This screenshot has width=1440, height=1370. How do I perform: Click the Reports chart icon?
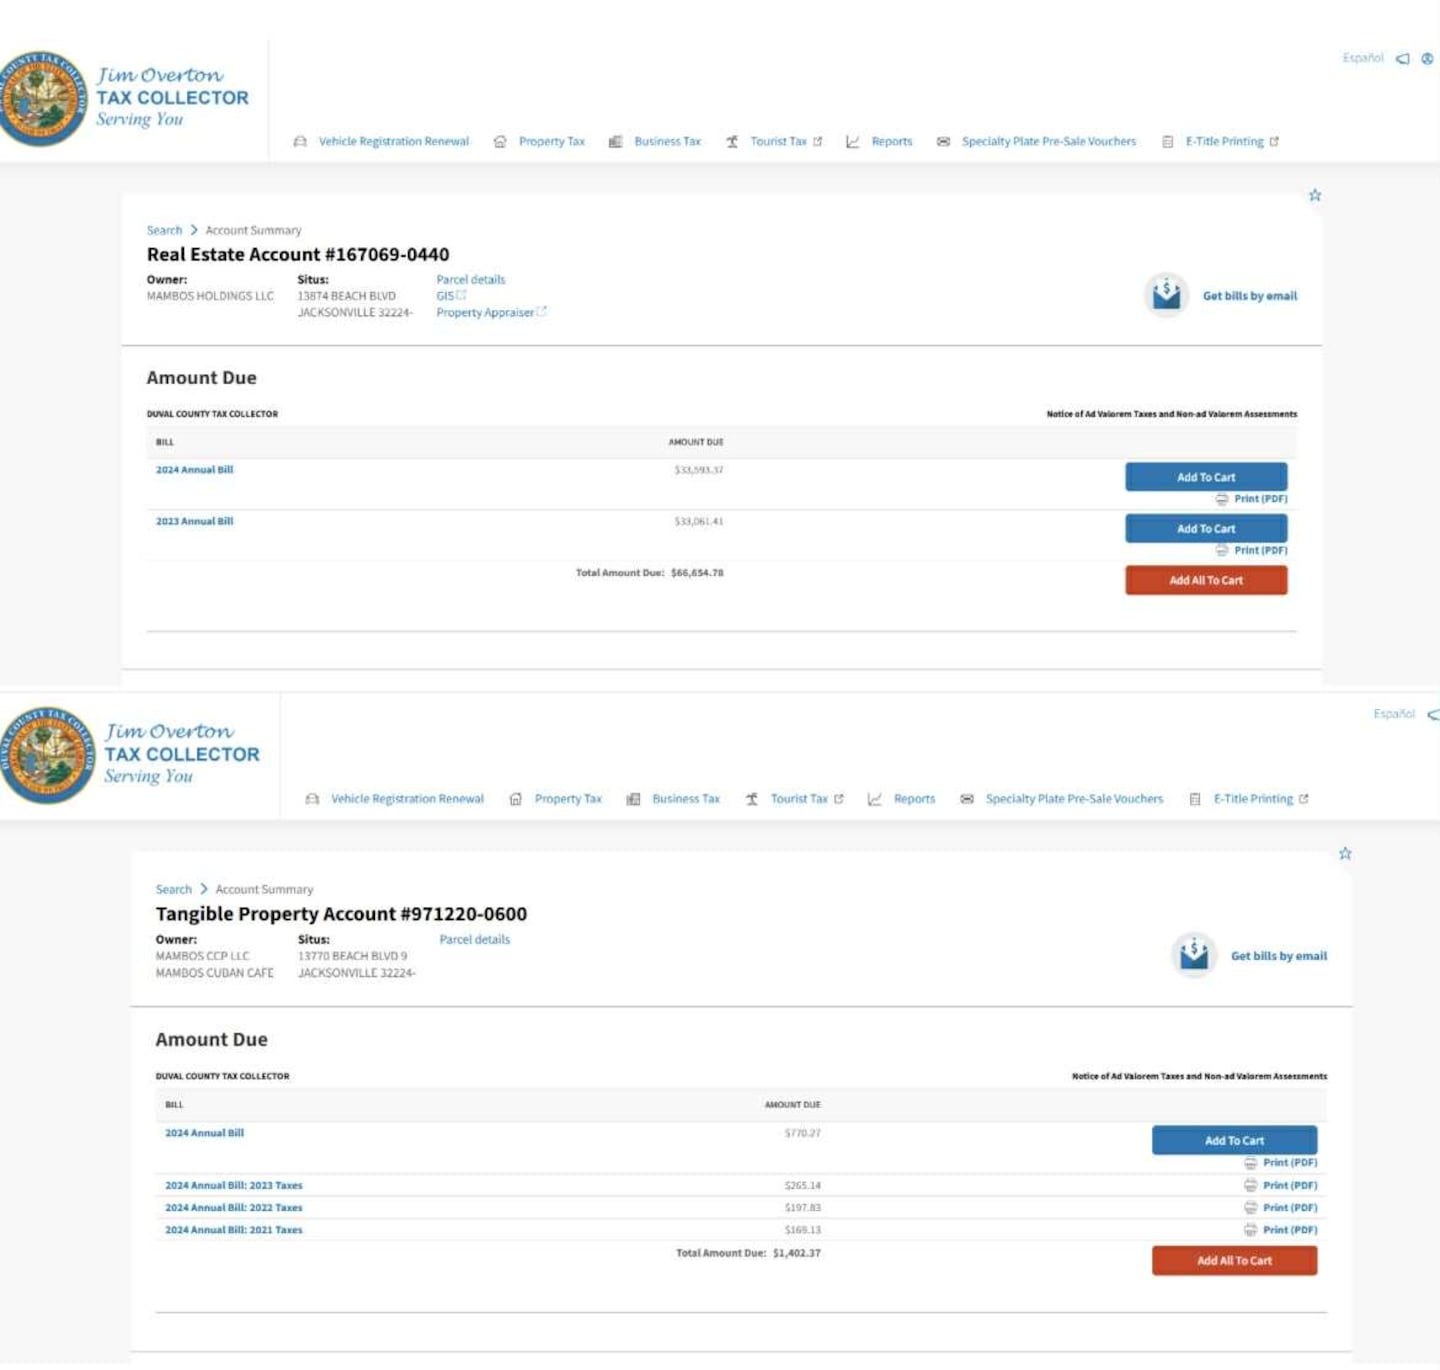[852, 141]
